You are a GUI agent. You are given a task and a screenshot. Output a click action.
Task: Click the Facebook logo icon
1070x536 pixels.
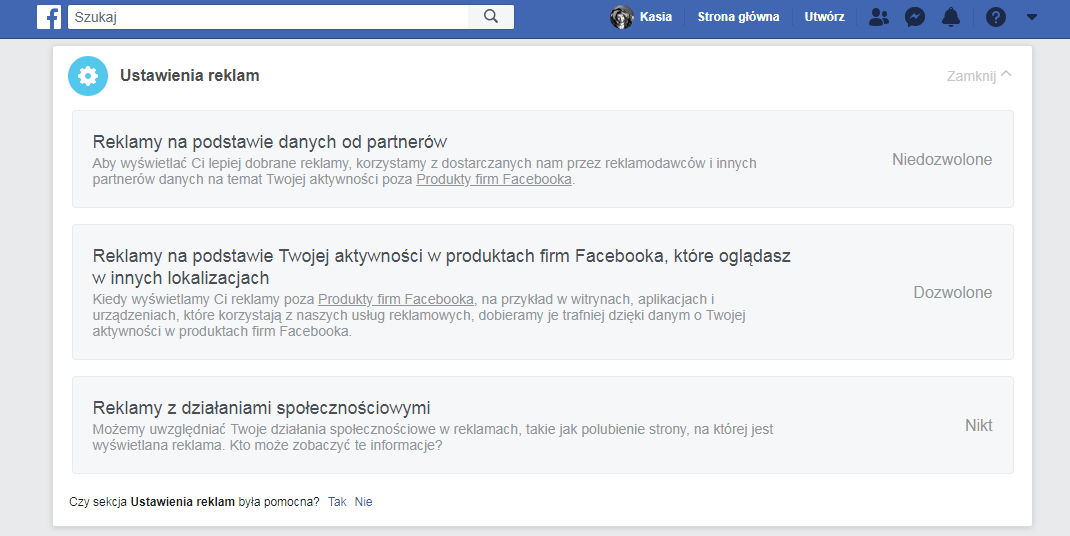click(x=49, y=17)
